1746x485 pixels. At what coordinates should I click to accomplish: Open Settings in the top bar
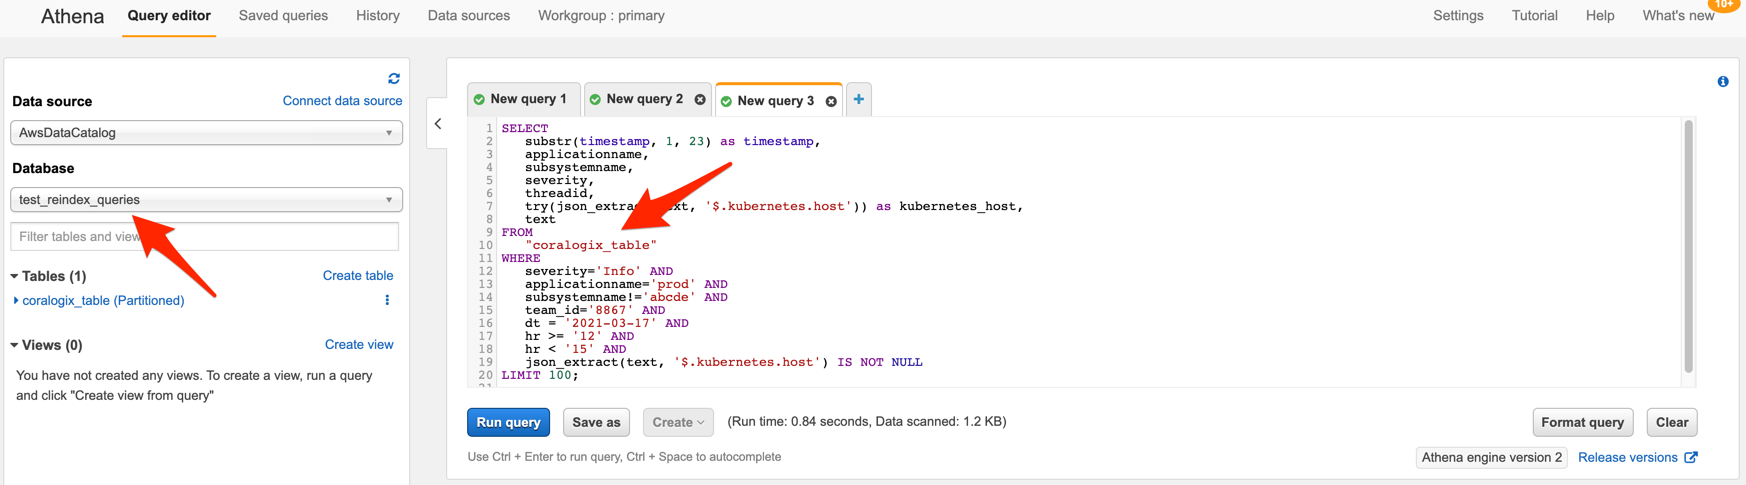(1458, 16)
